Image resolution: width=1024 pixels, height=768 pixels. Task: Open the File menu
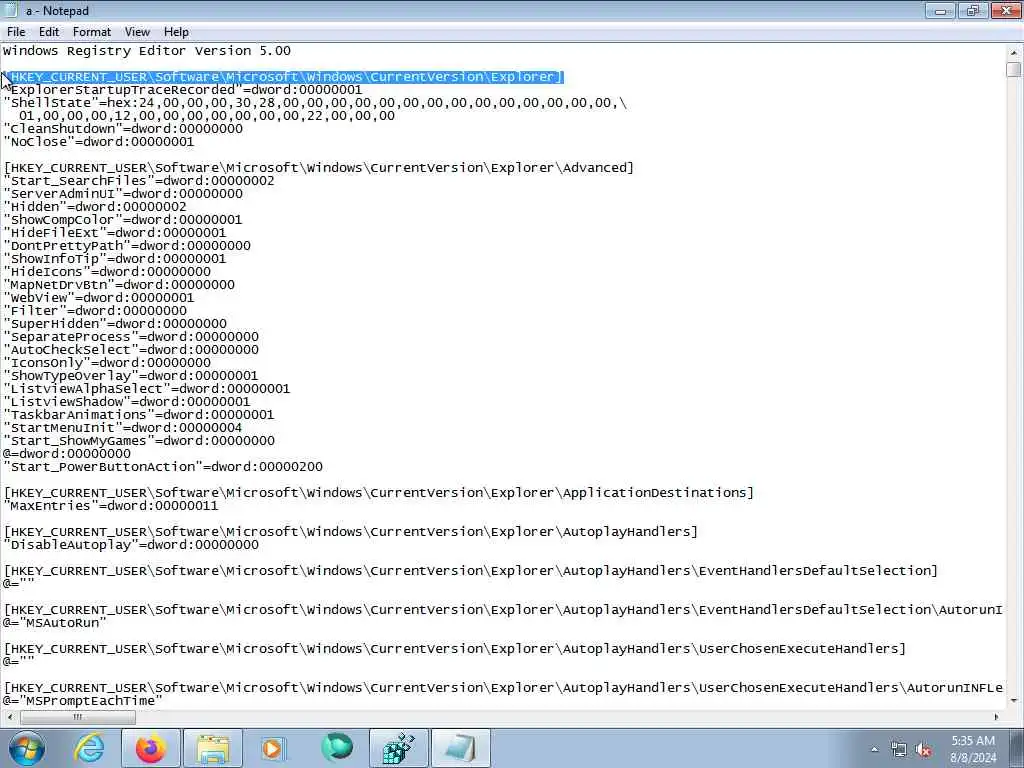16,32
